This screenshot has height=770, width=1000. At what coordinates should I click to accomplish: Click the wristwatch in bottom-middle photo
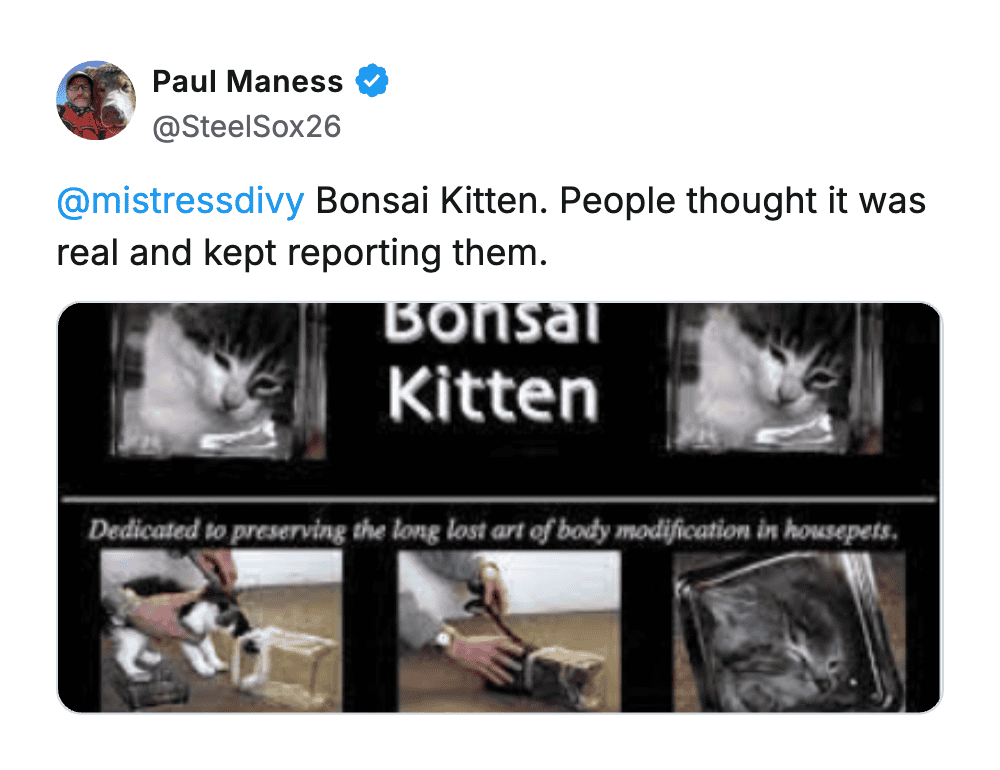point(444,637)
